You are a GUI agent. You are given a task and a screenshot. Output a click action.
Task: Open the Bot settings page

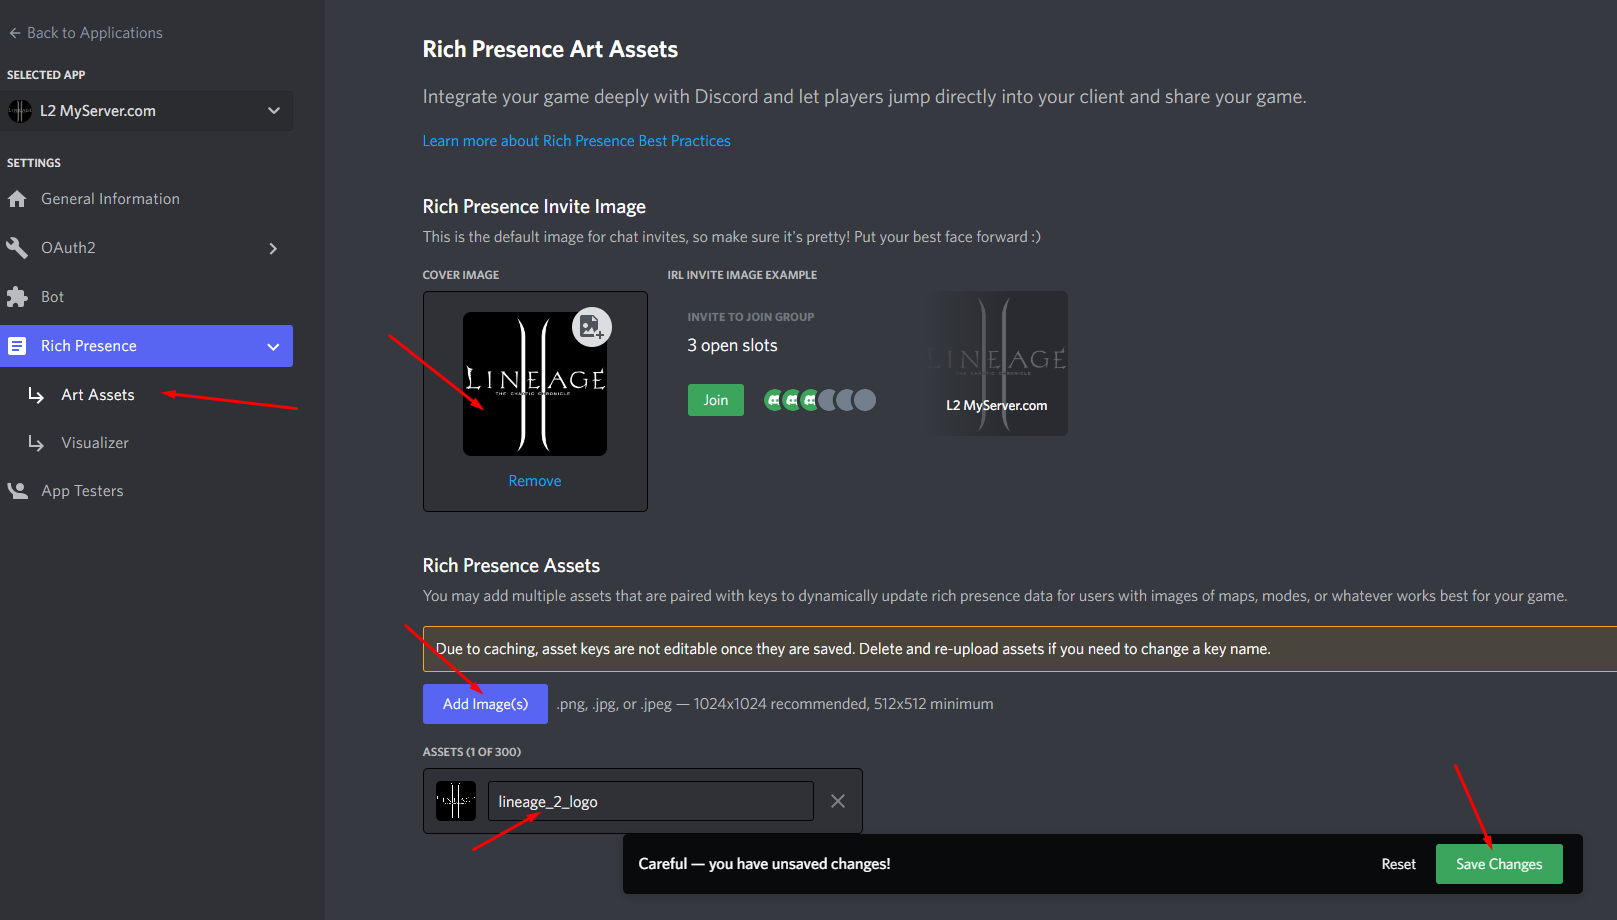point(52,297)
